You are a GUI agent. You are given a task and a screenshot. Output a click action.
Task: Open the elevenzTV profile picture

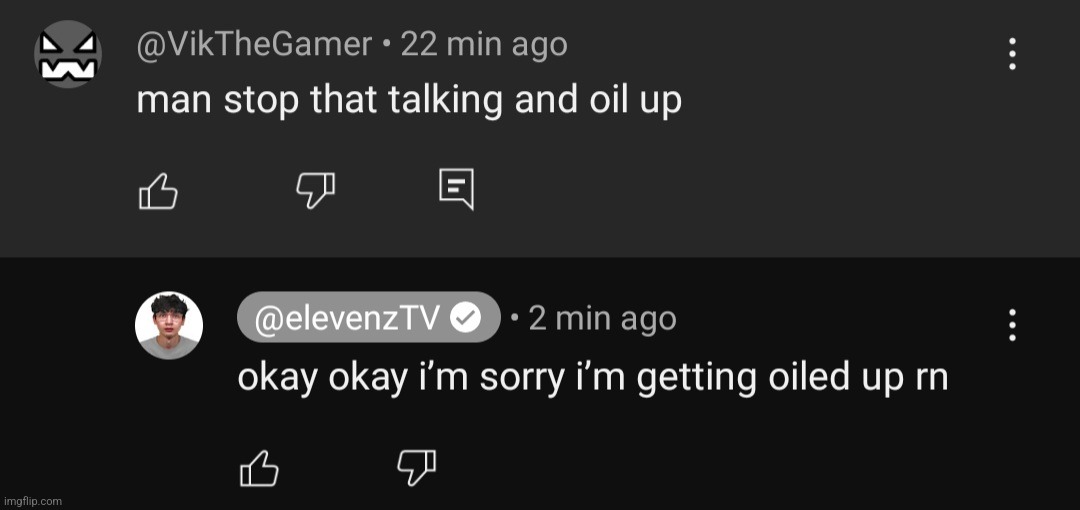click(169, 325)
